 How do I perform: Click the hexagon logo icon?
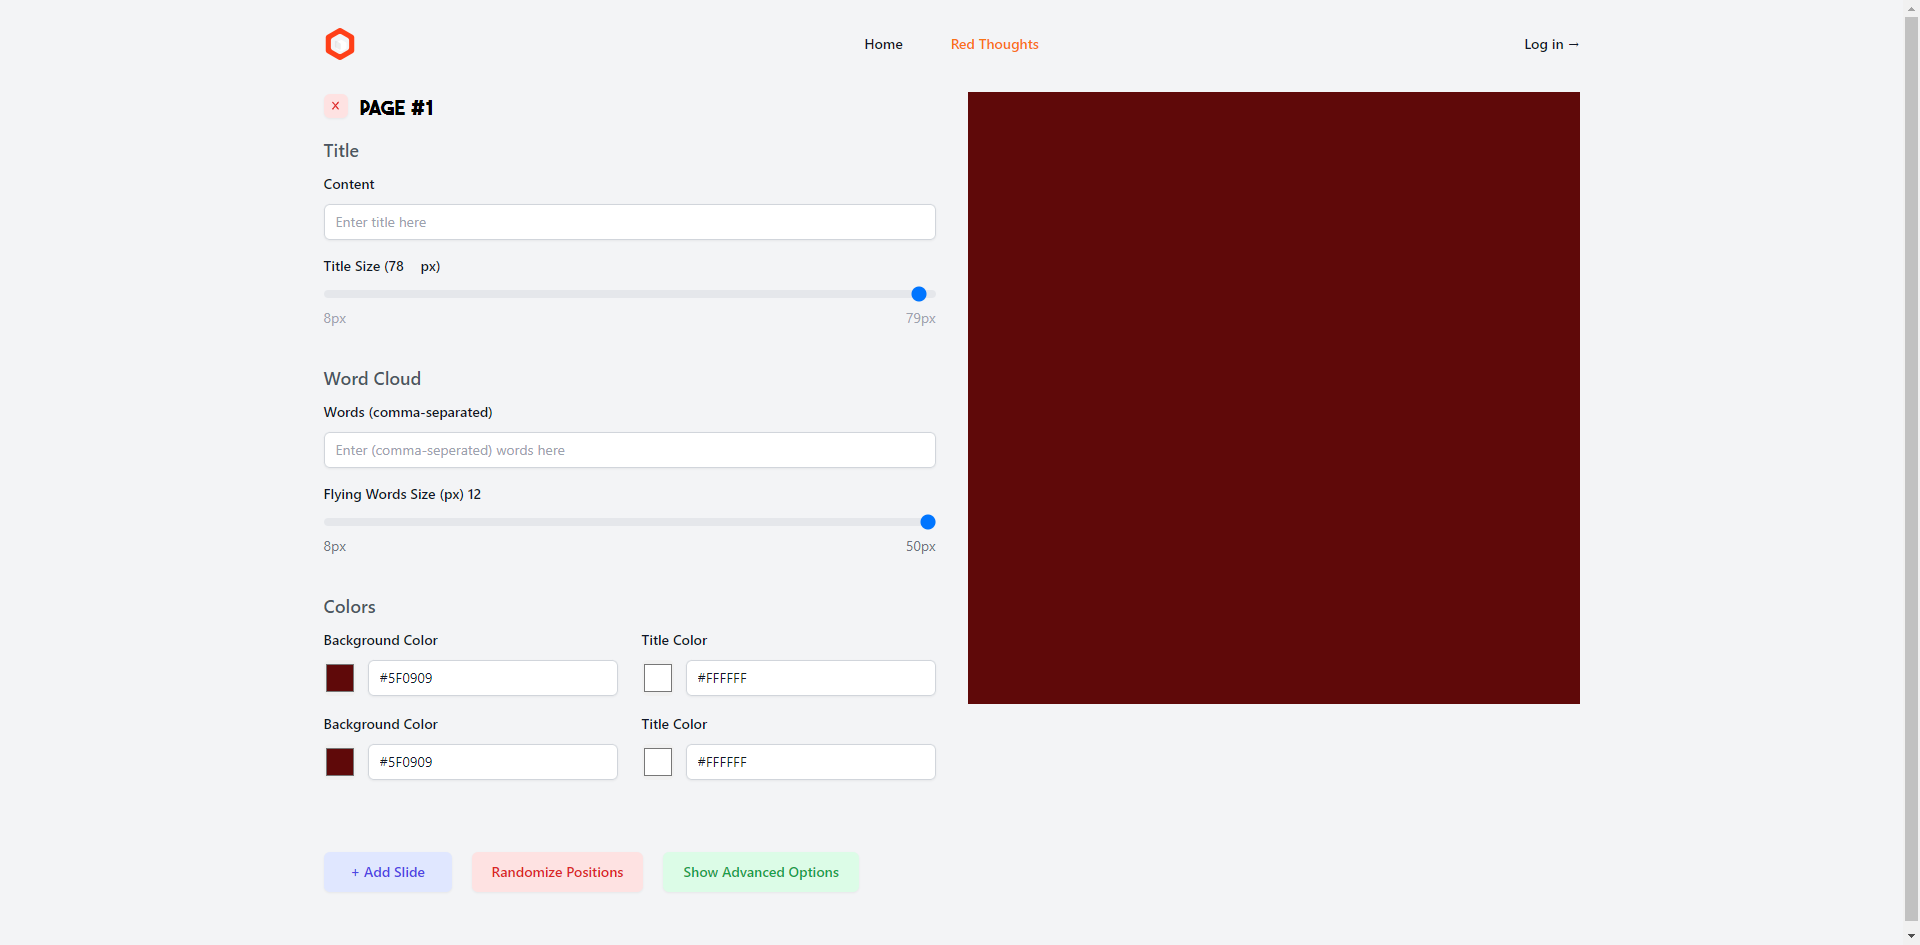coord(340,44)
